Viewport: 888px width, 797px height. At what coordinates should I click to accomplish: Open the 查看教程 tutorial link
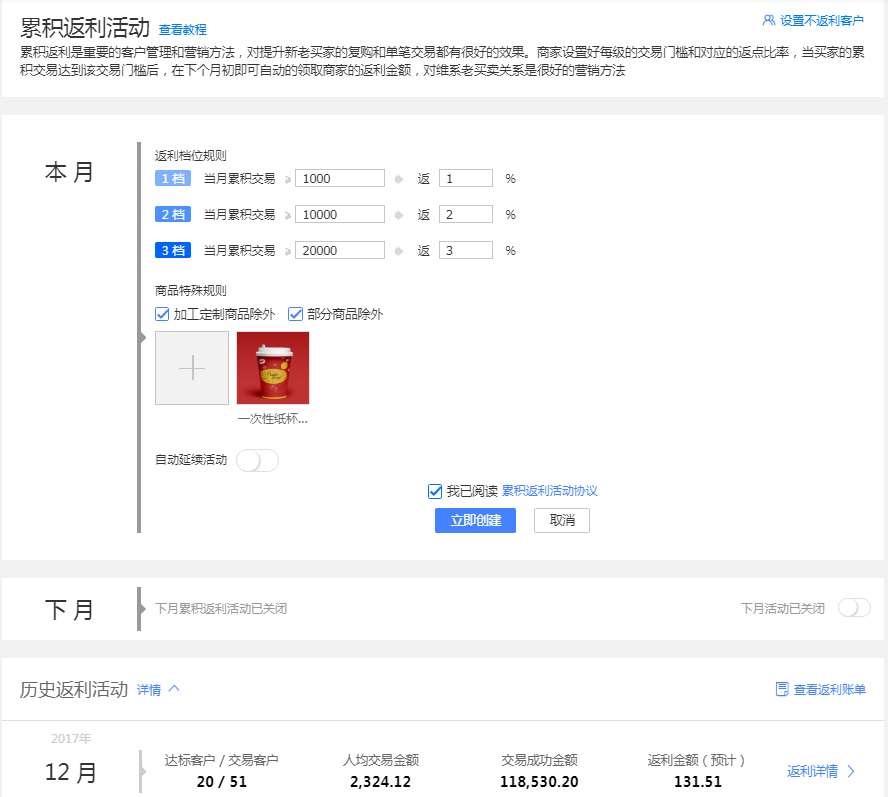(x=183, y=31)
